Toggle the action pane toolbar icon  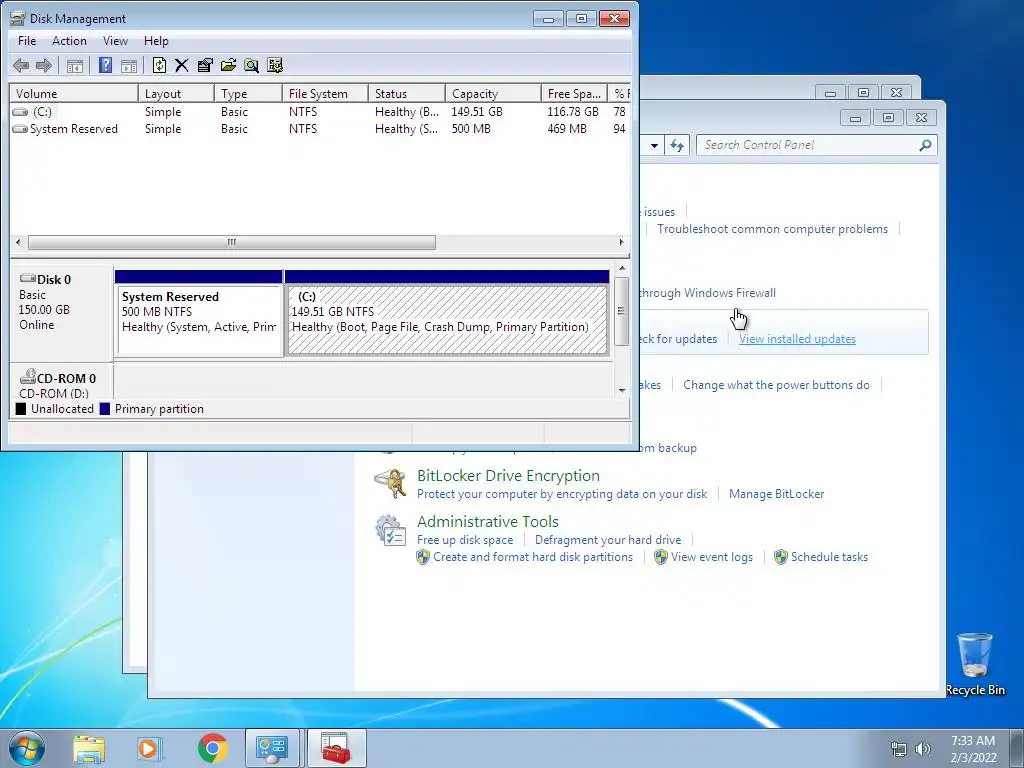coord(129,65)
